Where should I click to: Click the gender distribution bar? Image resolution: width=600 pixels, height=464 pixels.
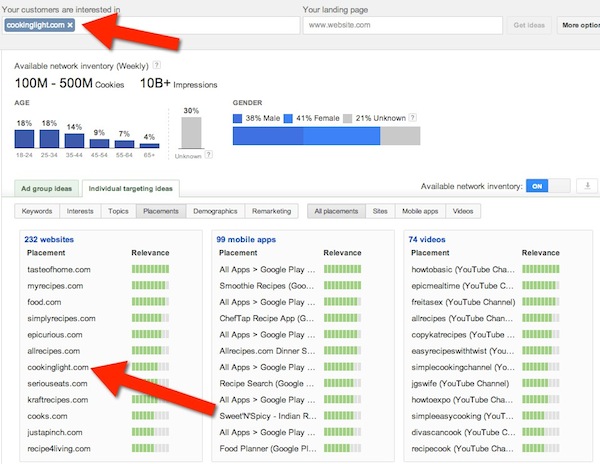(x=326, y=136)
